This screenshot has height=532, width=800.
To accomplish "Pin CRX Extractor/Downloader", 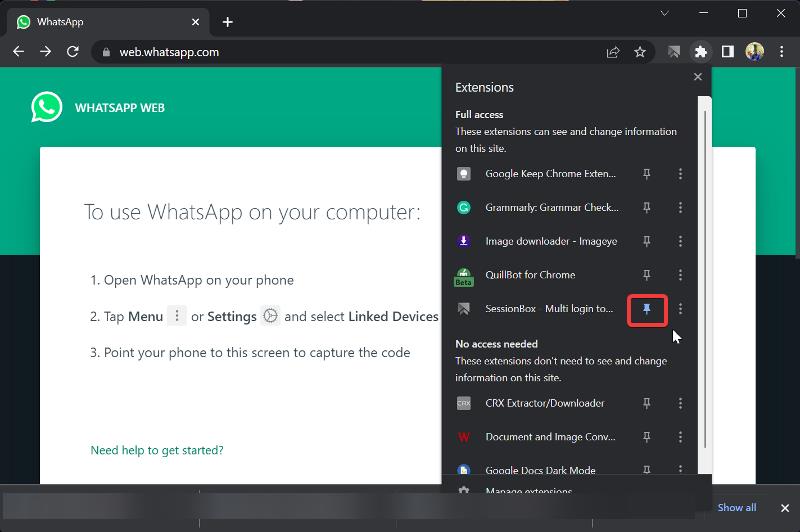I will coord(646,403).
